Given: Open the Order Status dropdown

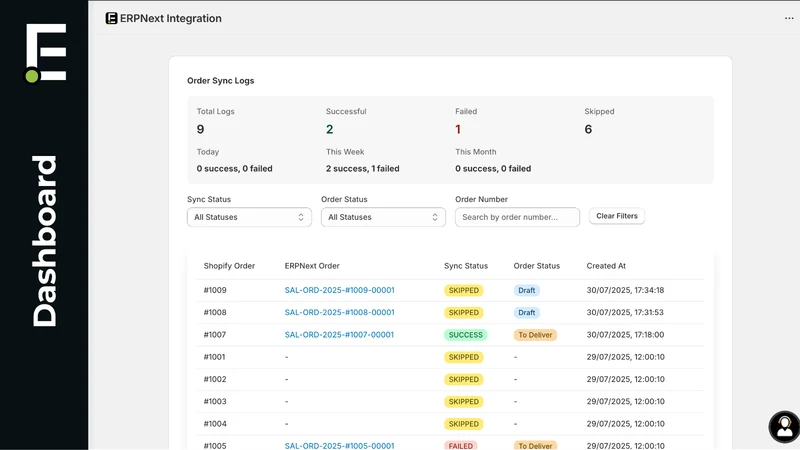Looking at the screenshot, I should [x=383, y=217].
